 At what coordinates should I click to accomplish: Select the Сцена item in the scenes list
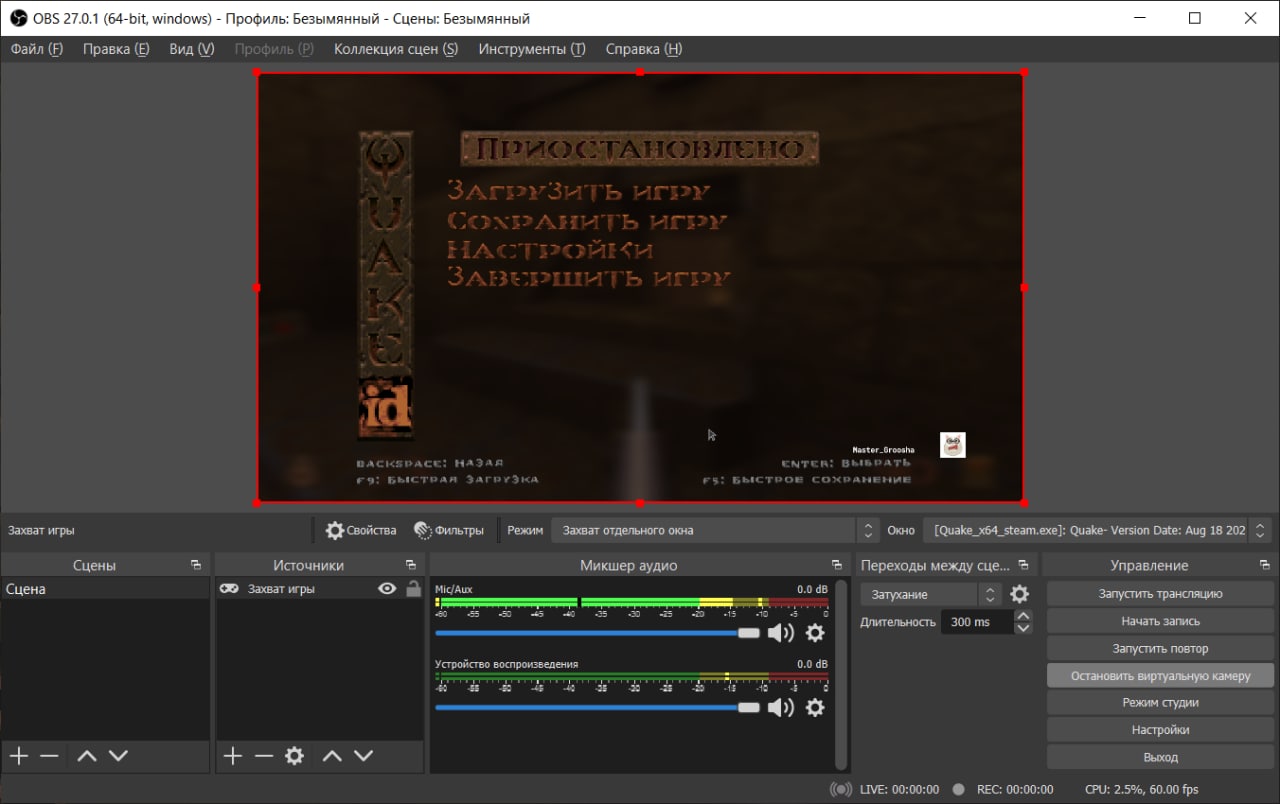(105, 589)
